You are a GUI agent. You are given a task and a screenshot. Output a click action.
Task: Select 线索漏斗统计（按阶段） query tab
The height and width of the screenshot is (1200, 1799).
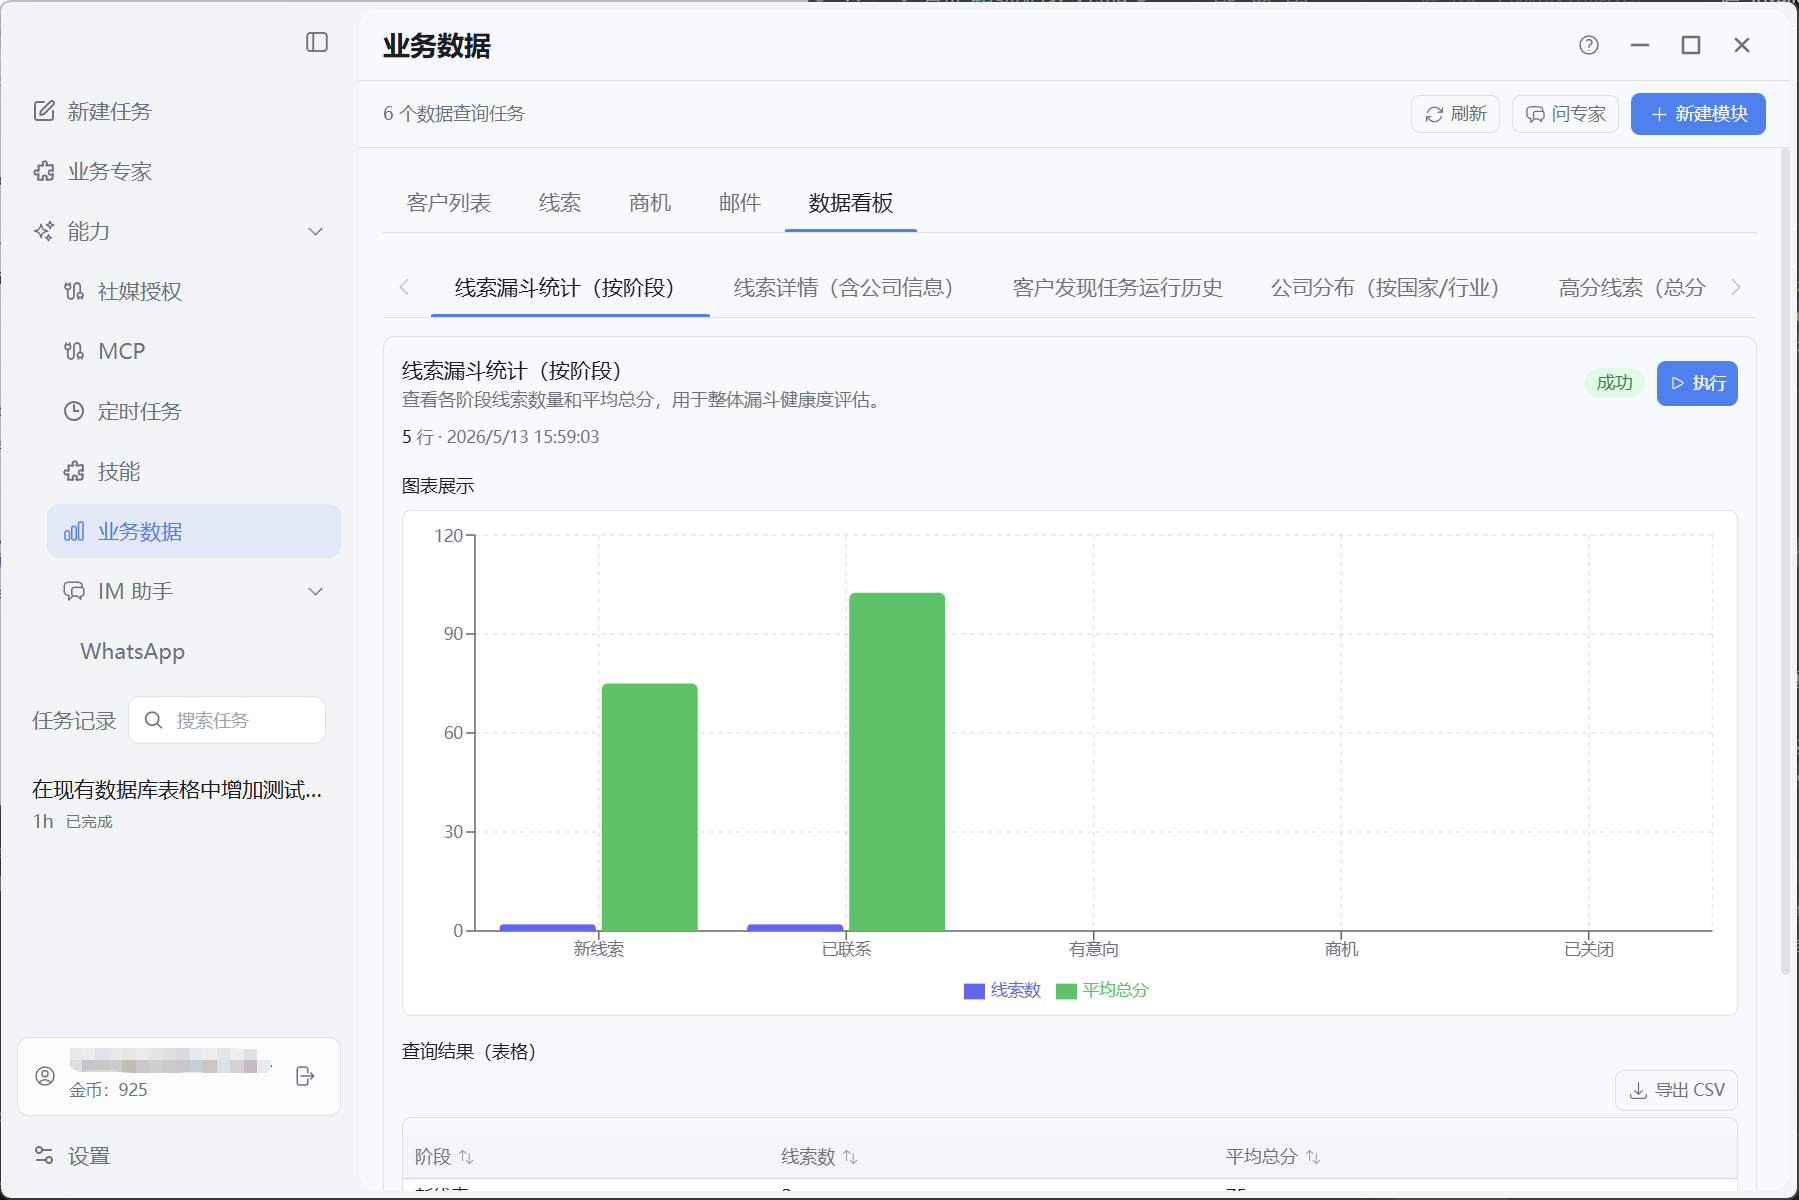(x=570, y=288)
